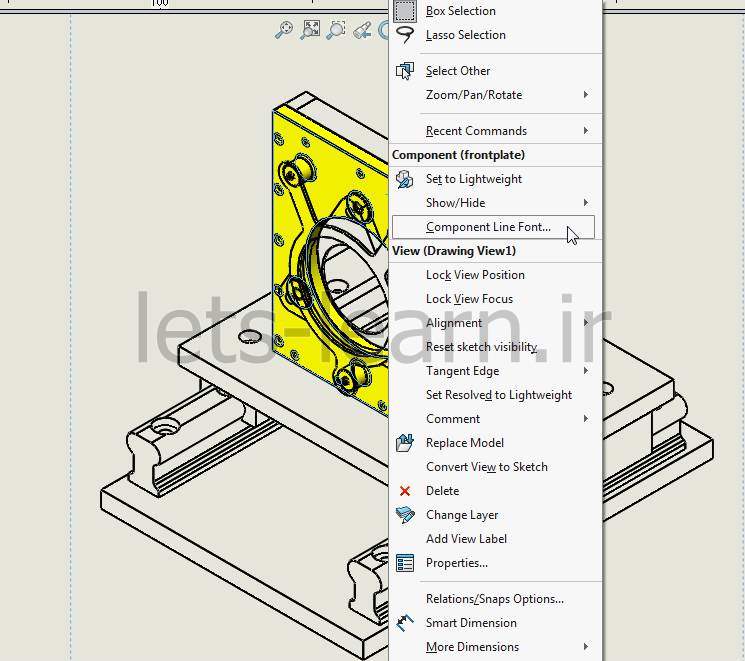Image resolution: width=745 pixels, height=661 pixels.
Task: Open the Tangent Edge submenu
Action: point(496,371)
